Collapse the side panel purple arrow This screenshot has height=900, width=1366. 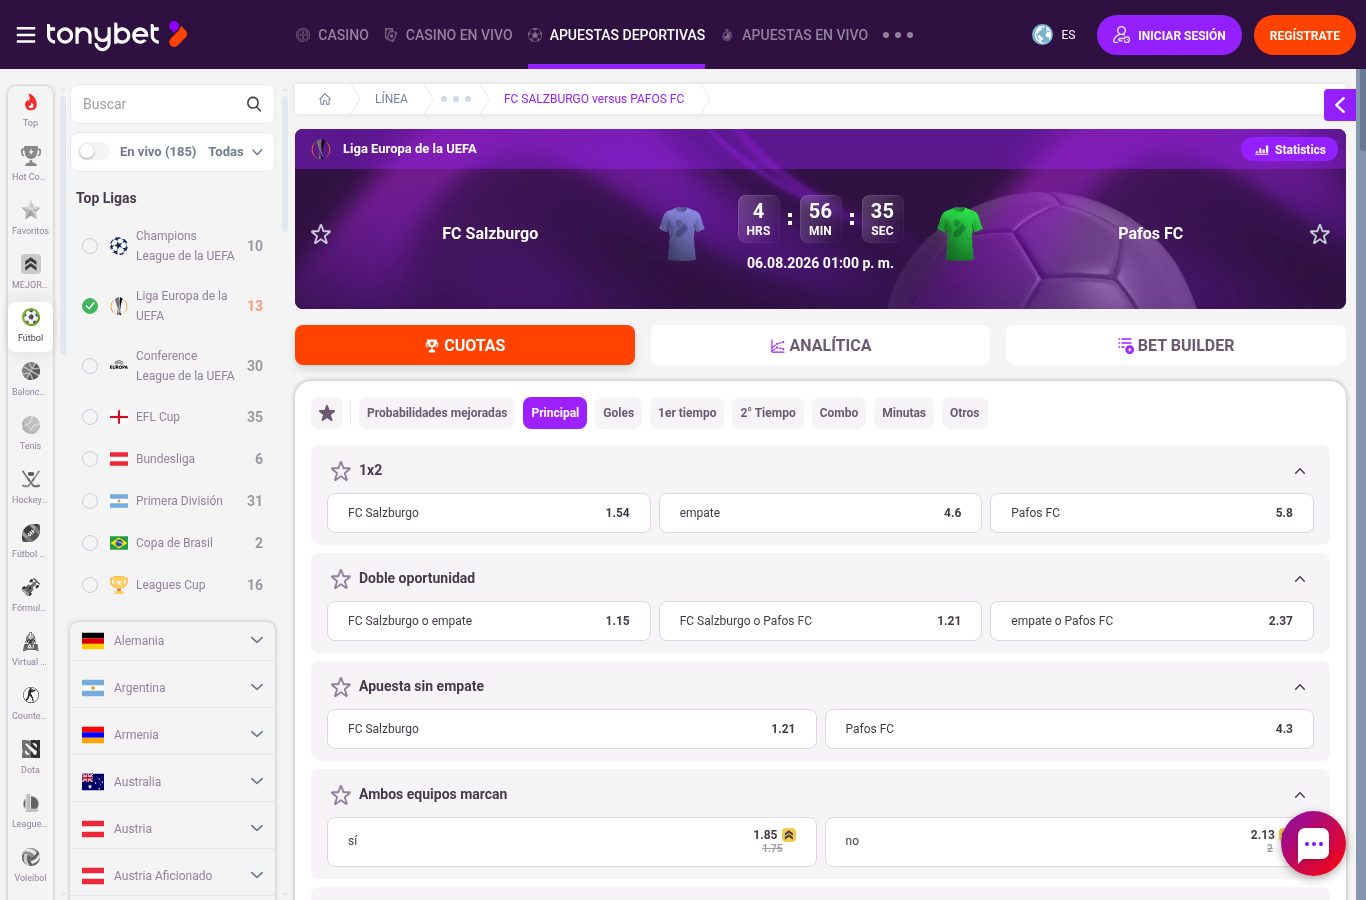[x=1340, y=105]
